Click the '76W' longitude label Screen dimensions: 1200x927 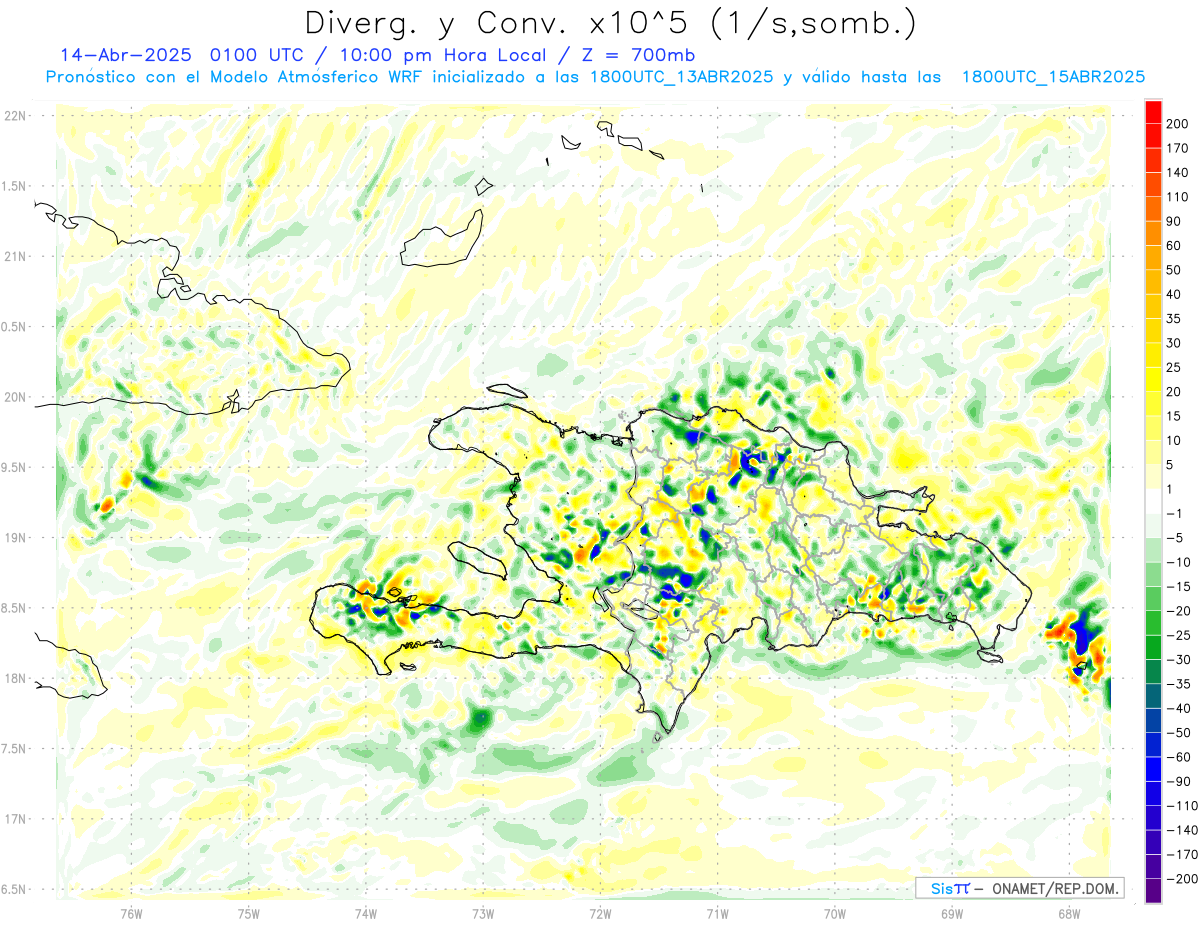point(132,913)
